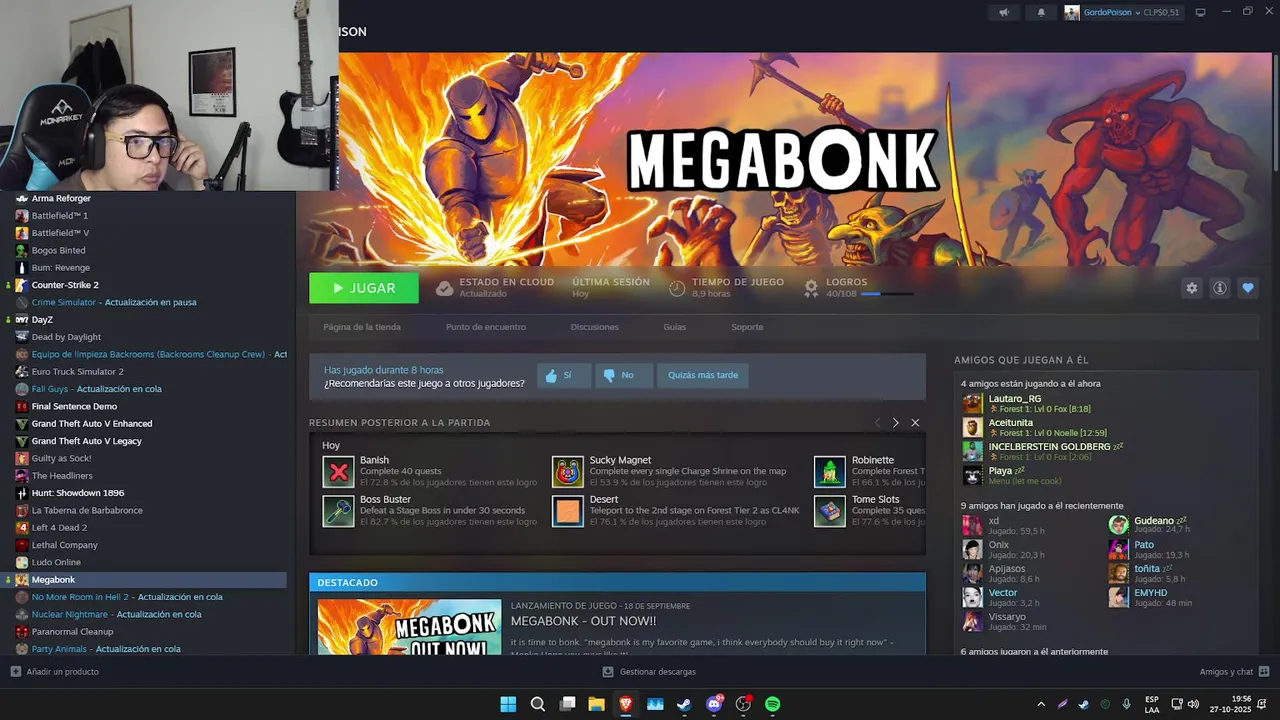Go to next post-game summary page
The image size is (1280, 720).
click(895, 423)
